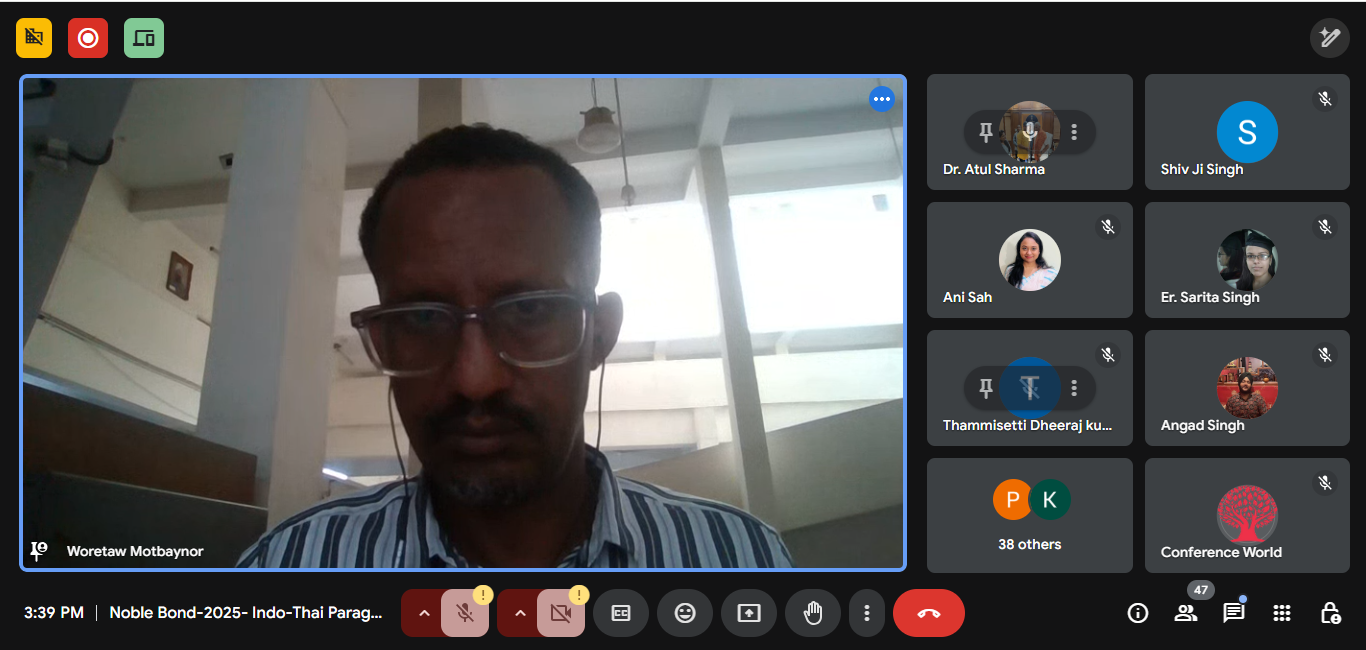Screen dimensions: 1366x650
Task: Click the green screen devices icon
Action: point(144,38)
